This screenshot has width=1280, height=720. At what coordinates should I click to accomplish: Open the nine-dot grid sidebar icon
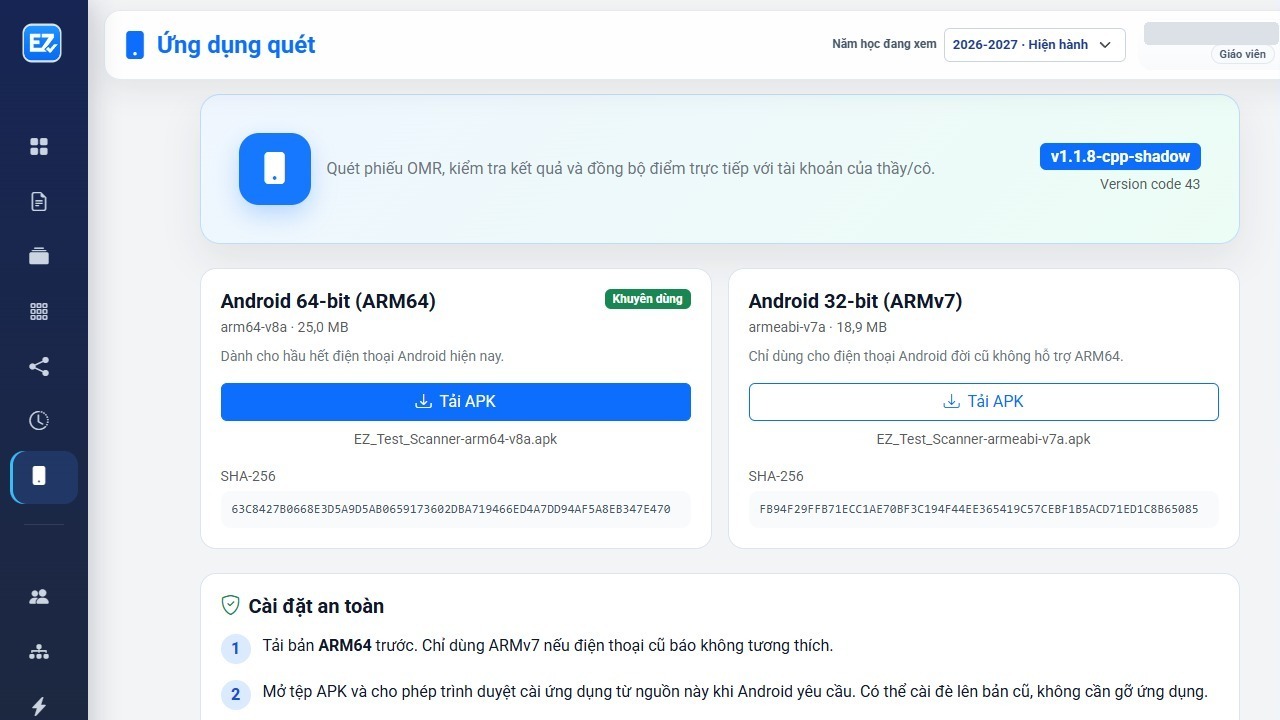(x=39, y=311)
